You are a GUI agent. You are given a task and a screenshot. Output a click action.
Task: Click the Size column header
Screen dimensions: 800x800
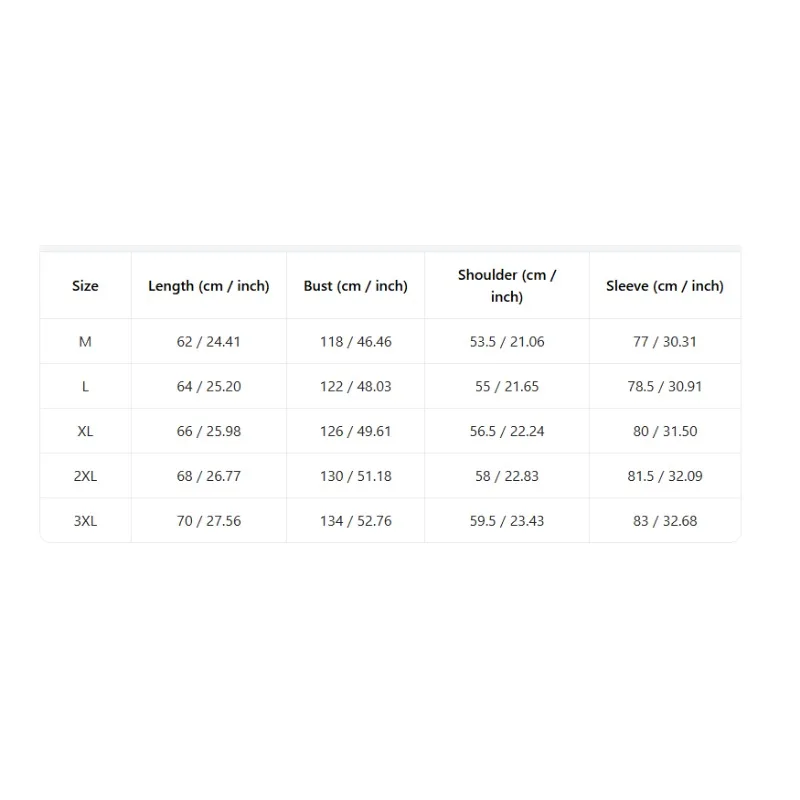tap(85, 286)
